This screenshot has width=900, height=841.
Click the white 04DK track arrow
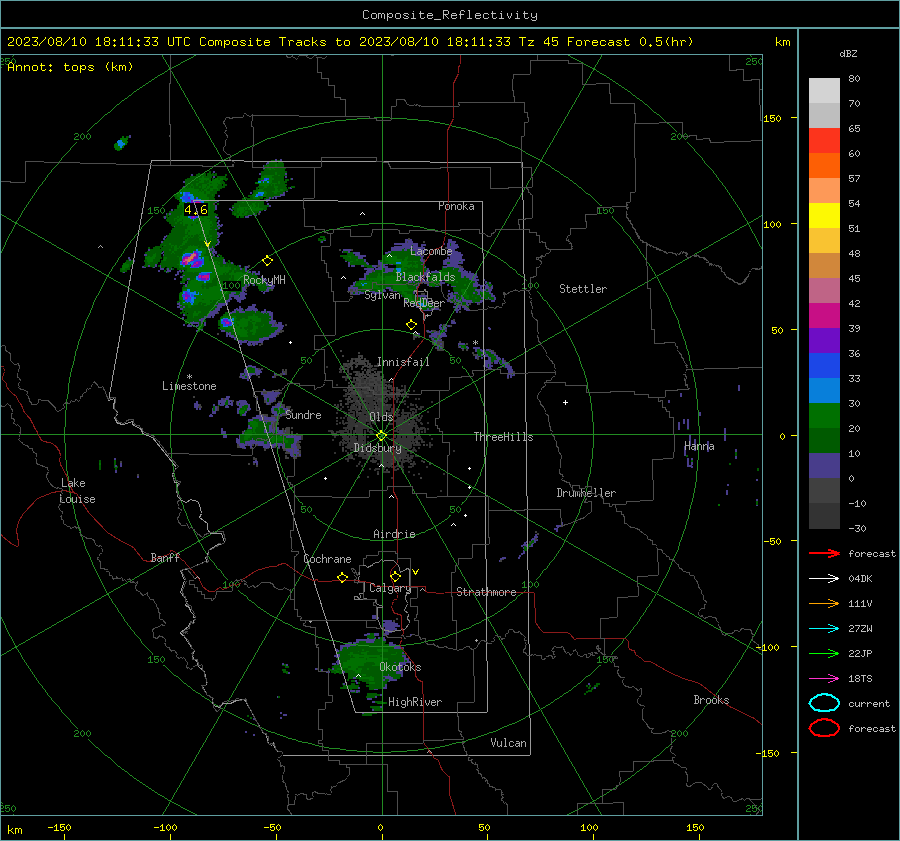point(824,579)
